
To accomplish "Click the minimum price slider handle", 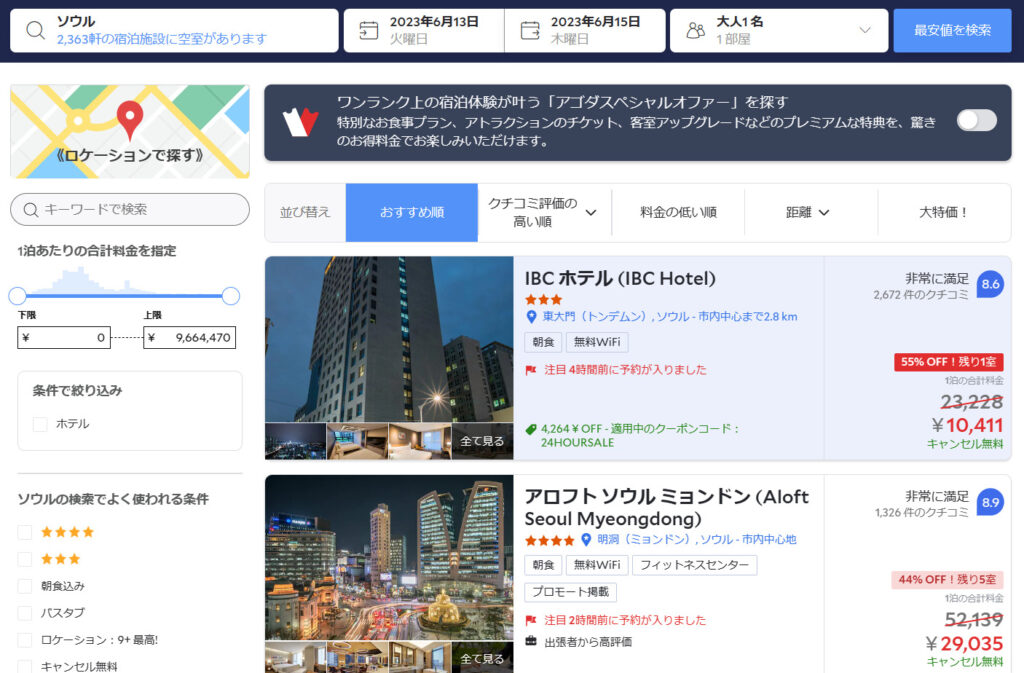I will click(x=18, y=296).
